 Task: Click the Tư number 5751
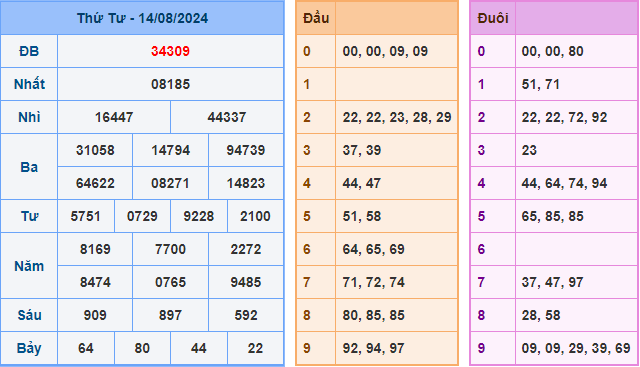click(85, 216)
